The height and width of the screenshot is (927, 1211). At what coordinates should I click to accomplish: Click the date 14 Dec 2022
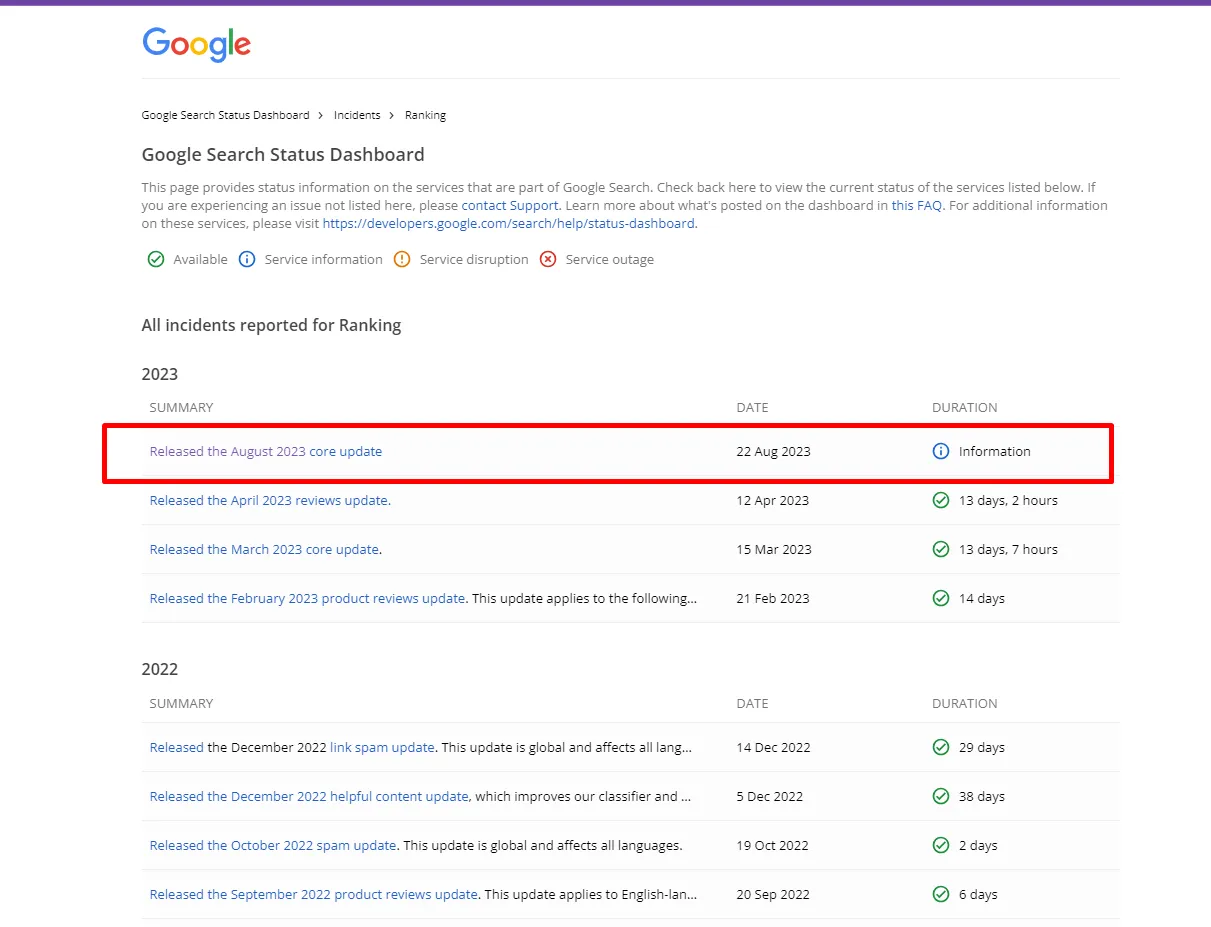coord(774,747)
